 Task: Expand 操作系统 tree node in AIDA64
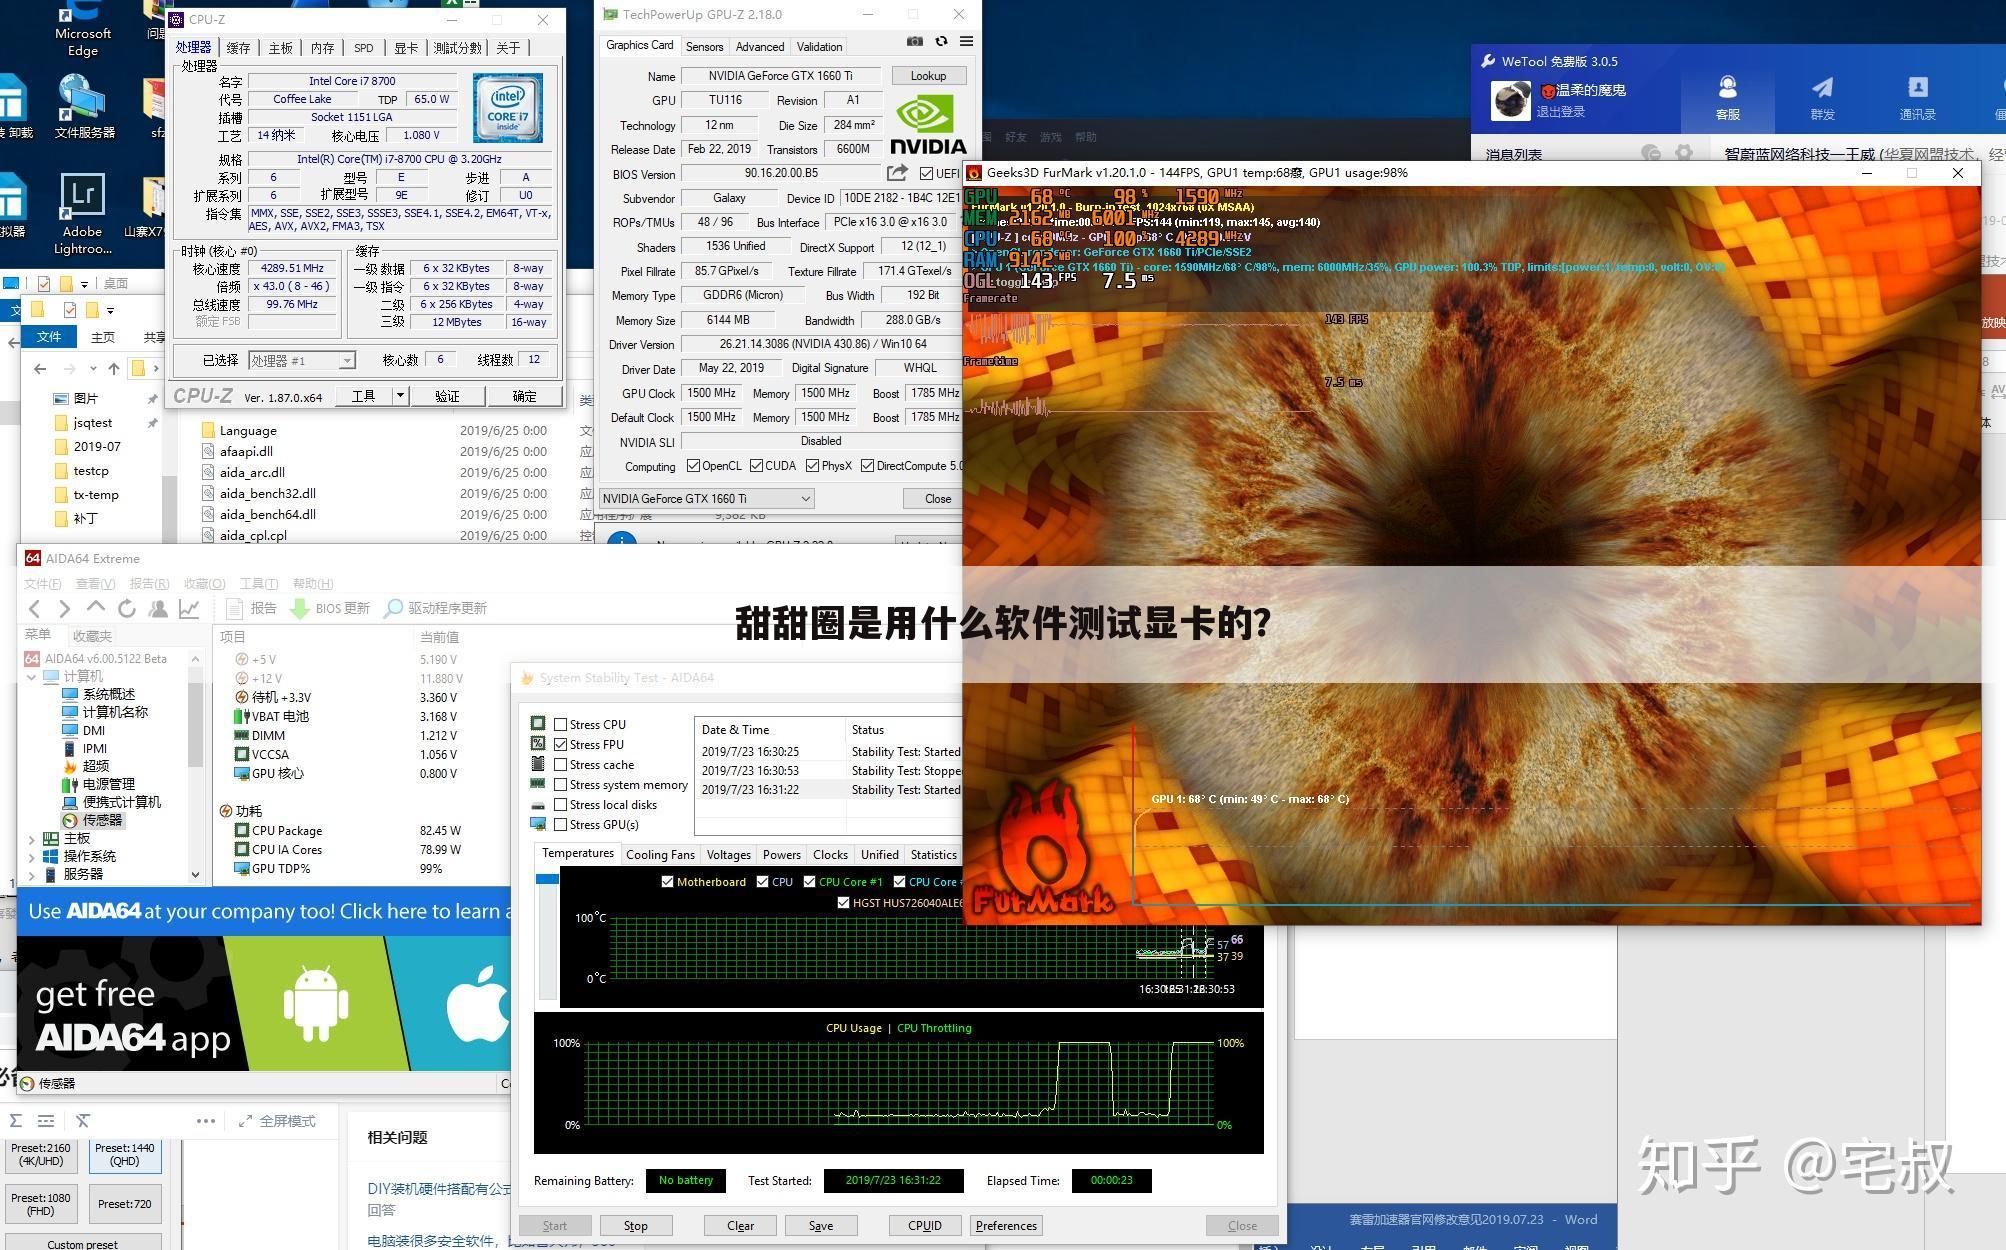tap(31, 857)
